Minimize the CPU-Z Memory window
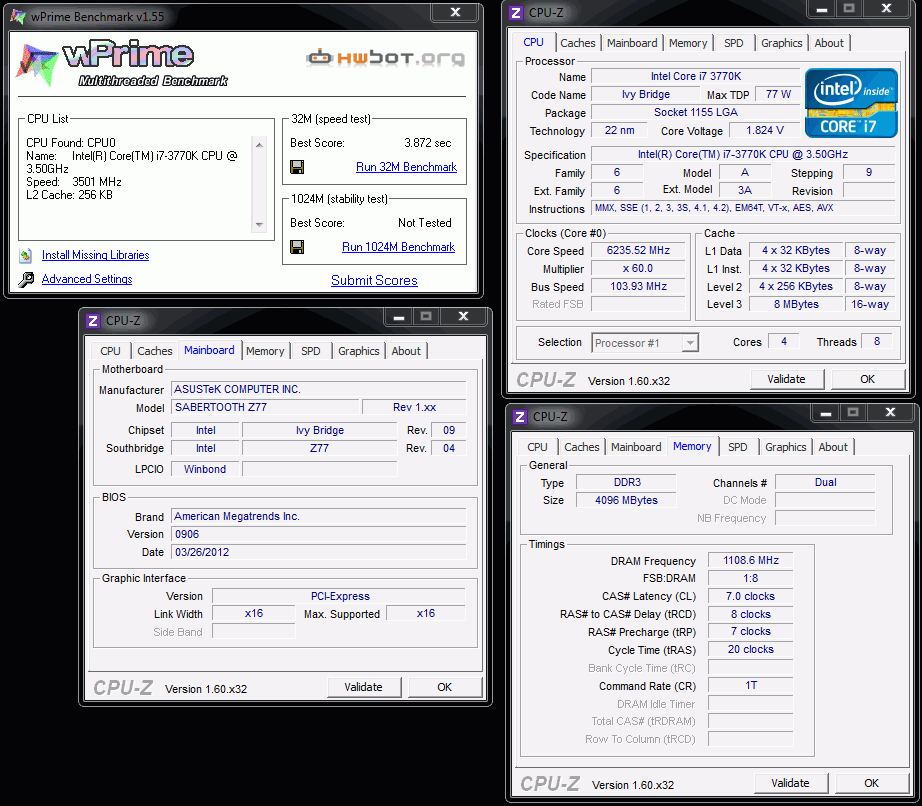This screenshot has width=922, height=806. tap(826, 413)
